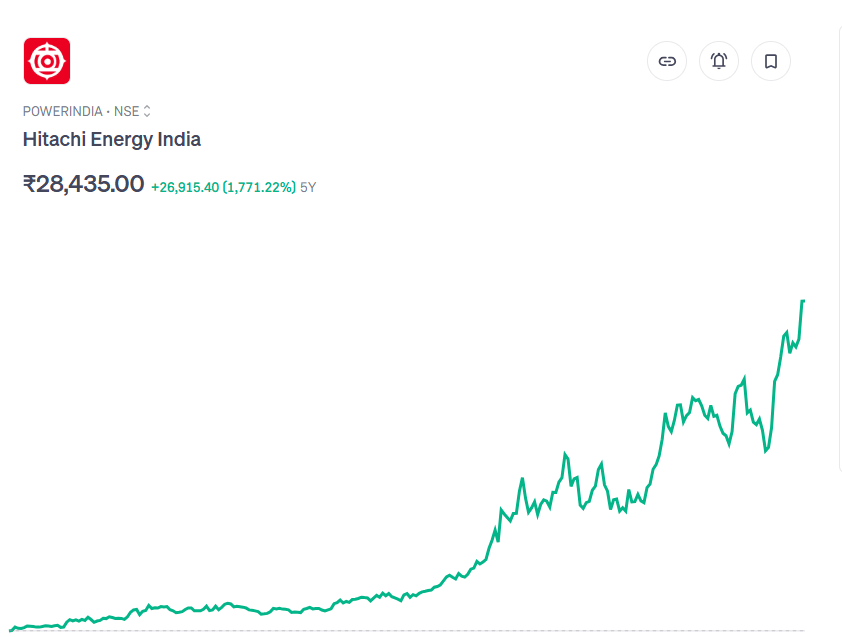Open the Hitachi Energy India title
The width and height of the screenshot is (842, 637).
click(112, 139)
